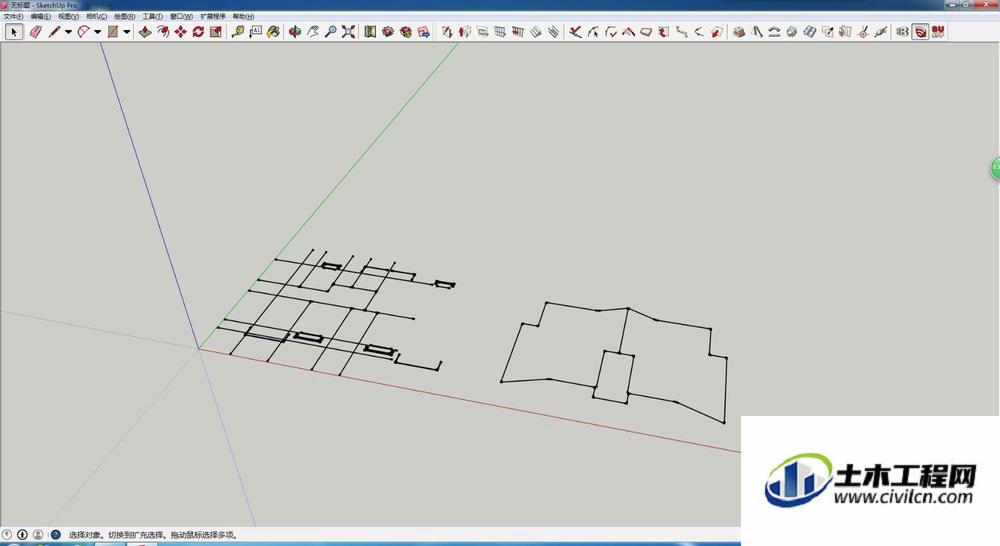
Task: Select the Rectangle shape tool
Action: pos(113,31)
